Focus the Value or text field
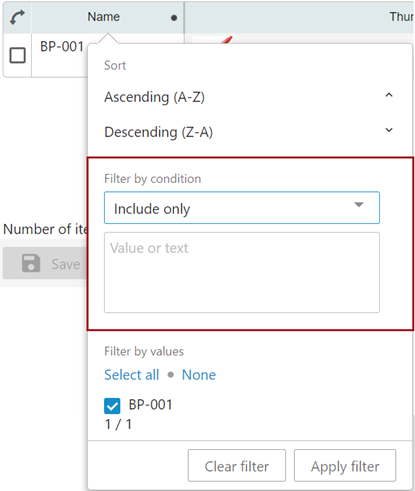Image resolution: width=415 pixels, height=491 pixels. (x=242, y=272)
